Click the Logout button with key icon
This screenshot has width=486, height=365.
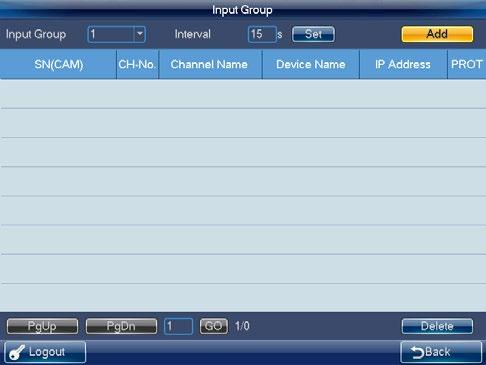[x=45, y=352]
